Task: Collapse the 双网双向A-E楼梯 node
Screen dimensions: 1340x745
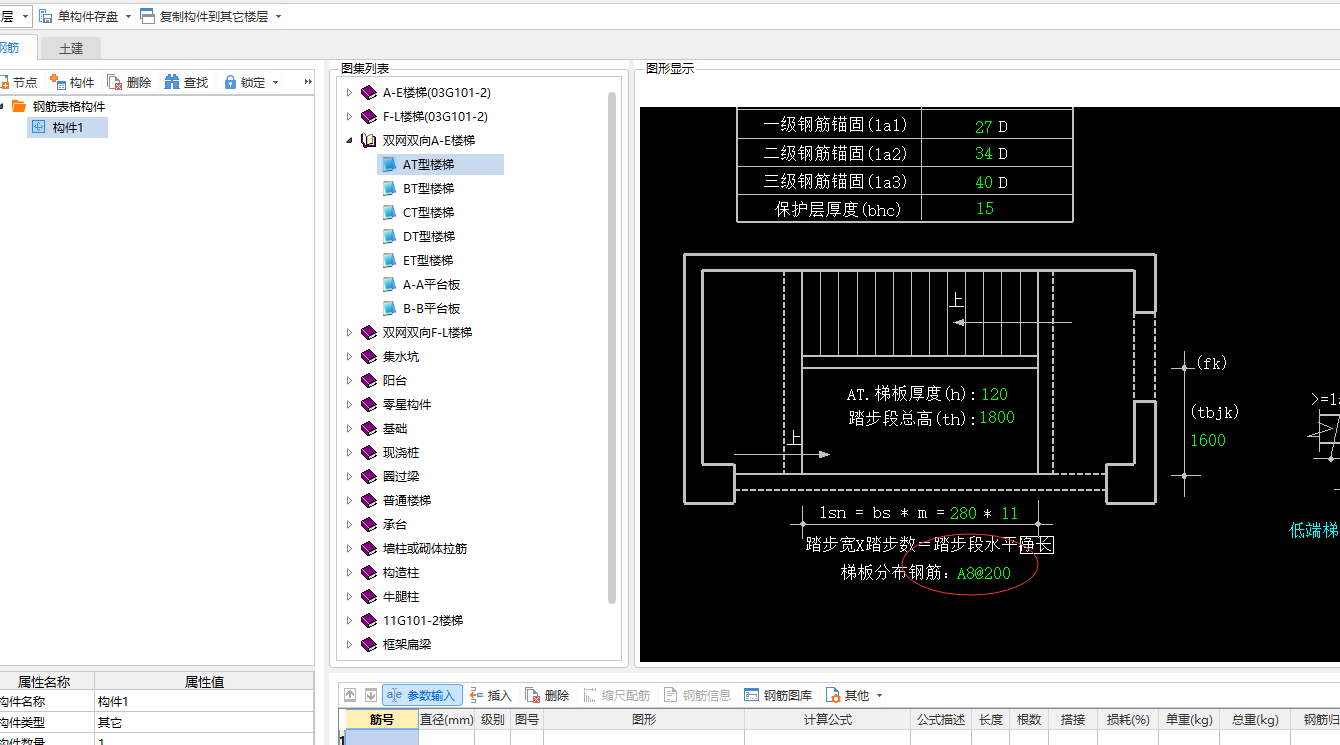Action: coord(349,140)
